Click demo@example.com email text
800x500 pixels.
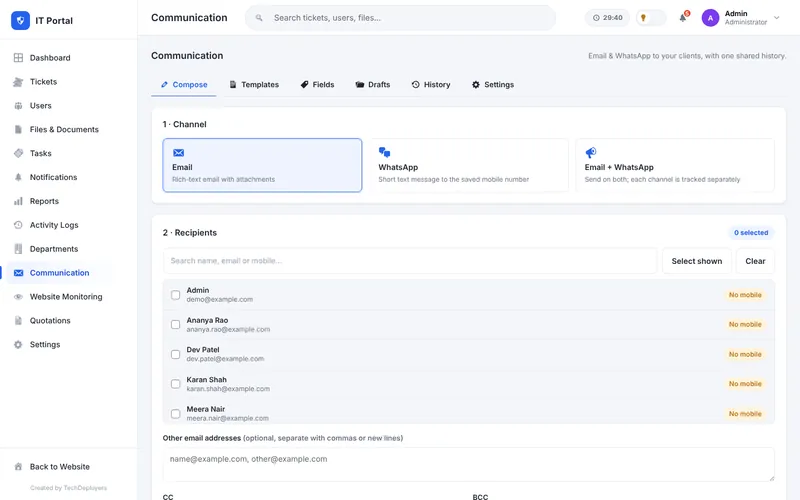click(x=219, y=299)
